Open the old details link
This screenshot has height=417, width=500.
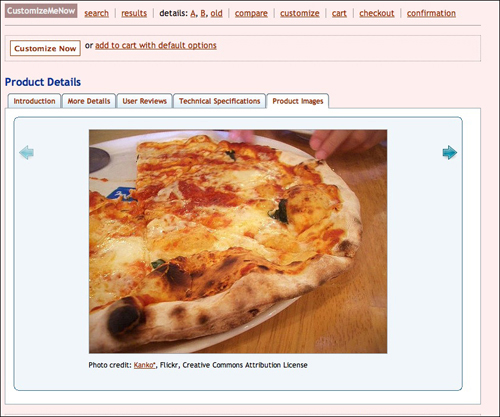pos(216,13)
